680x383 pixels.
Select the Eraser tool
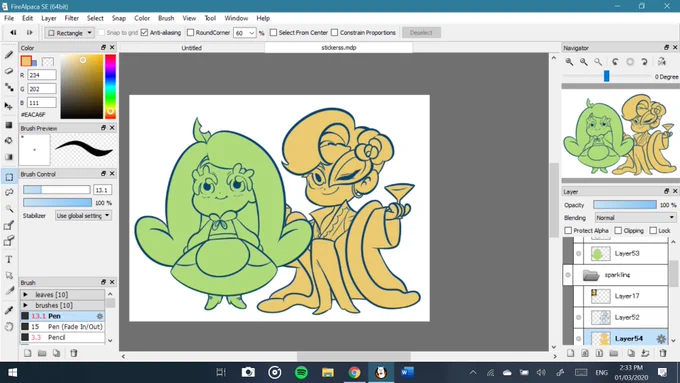[9, 71]
